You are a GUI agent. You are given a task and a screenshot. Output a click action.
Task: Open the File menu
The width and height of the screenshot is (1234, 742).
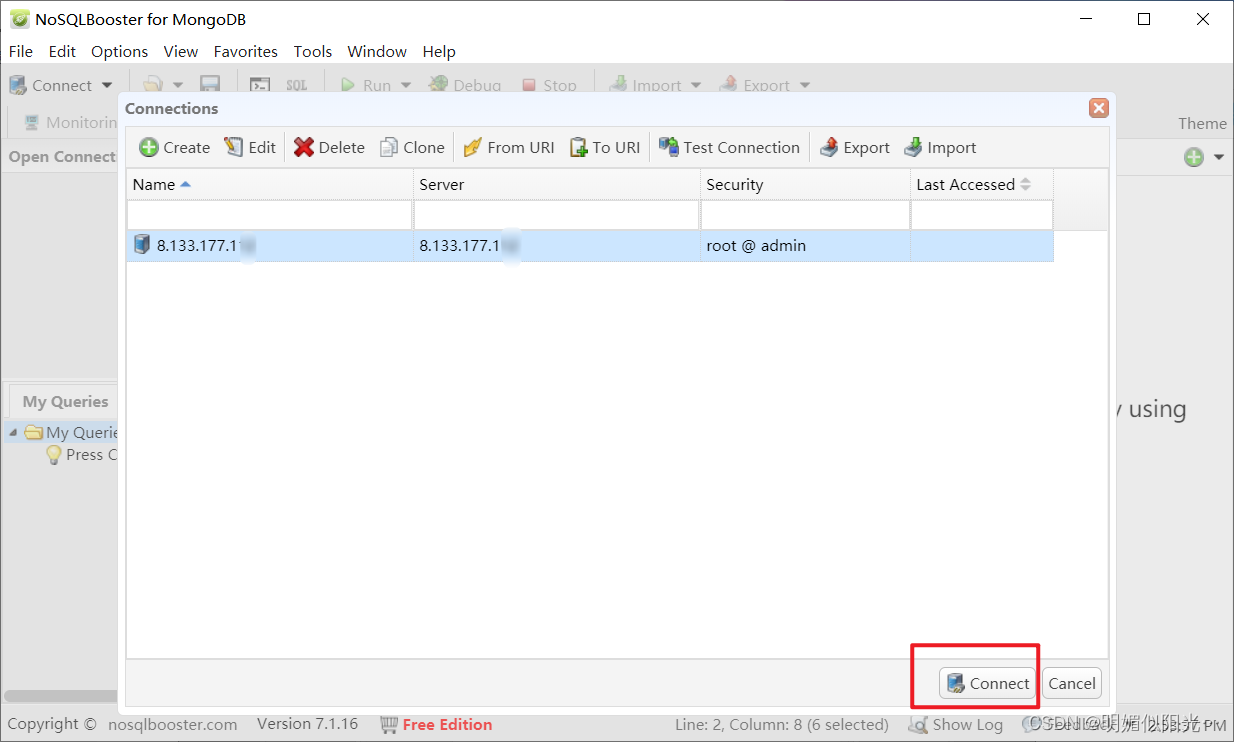pyautogui.click(x=20, y=51)
